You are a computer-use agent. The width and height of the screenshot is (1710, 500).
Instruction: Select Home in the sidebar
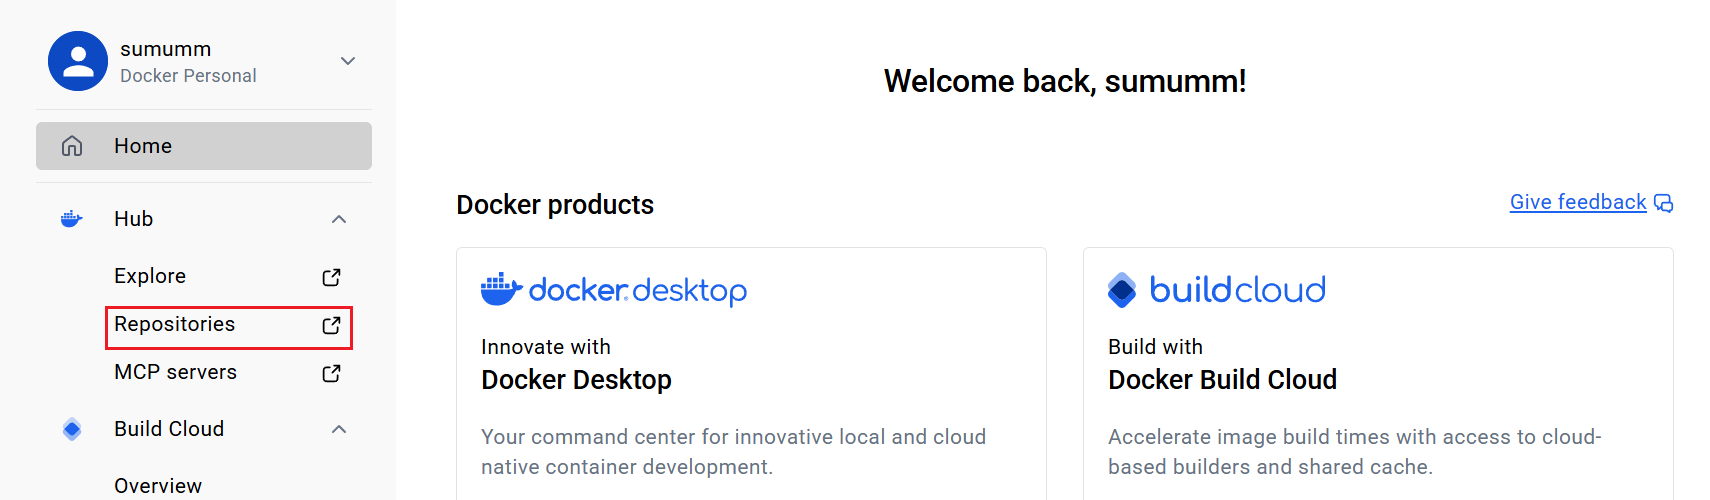143,146
